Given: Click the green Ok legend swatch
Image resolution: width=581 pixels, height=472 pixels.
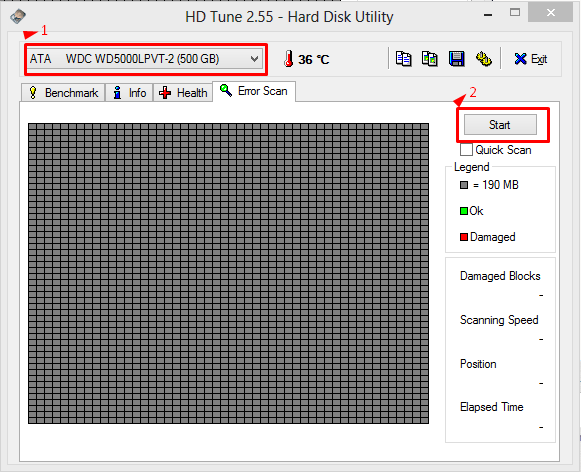Looking at the screenshot, I should 464,211.
